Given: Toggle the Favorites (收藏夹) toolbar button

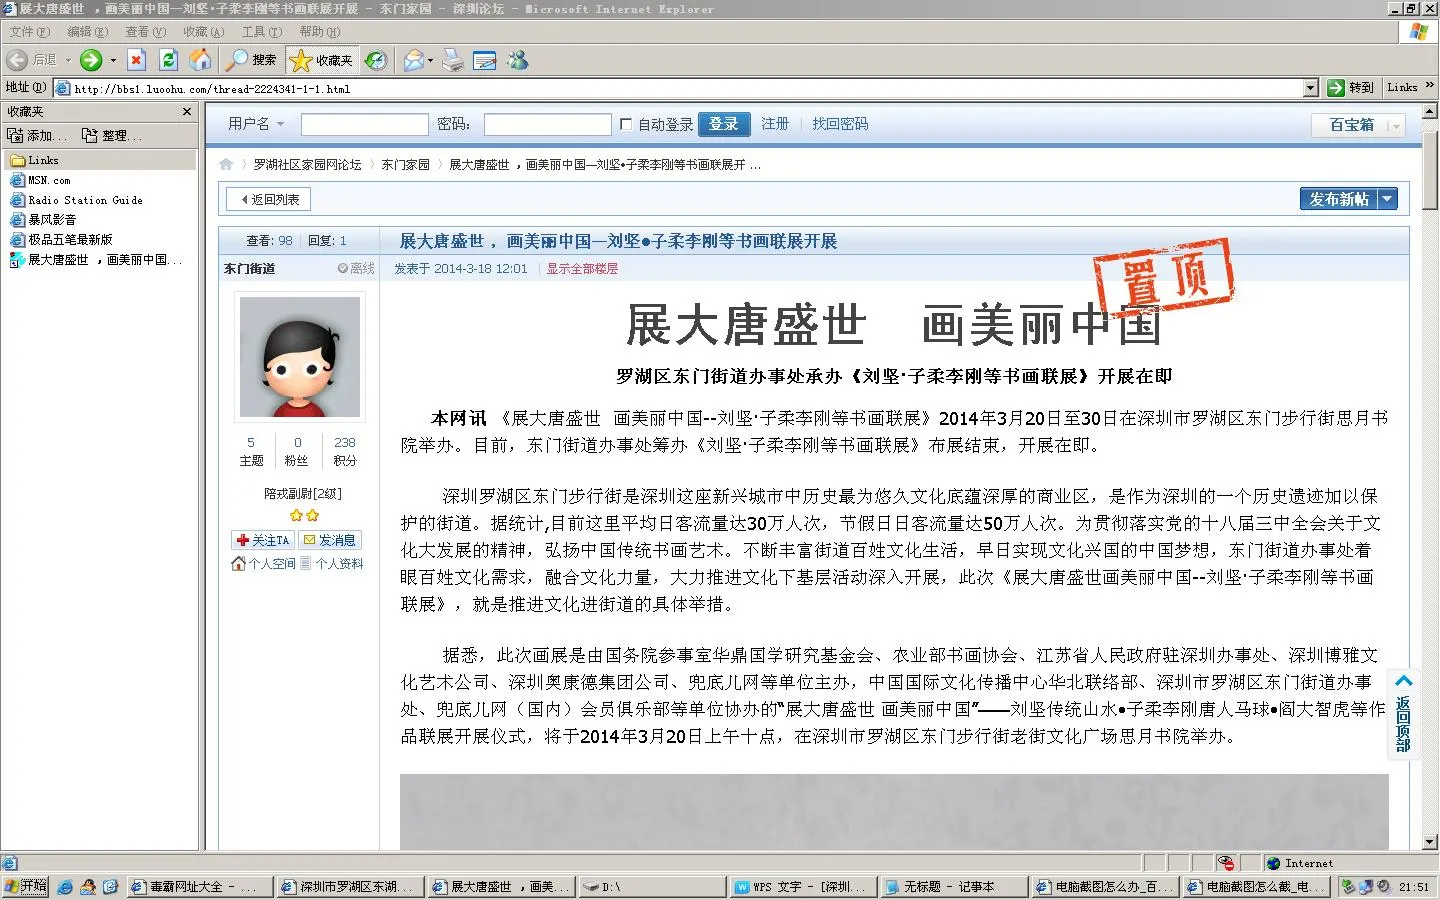Looking at the screenshot, I should coord(321,60).
